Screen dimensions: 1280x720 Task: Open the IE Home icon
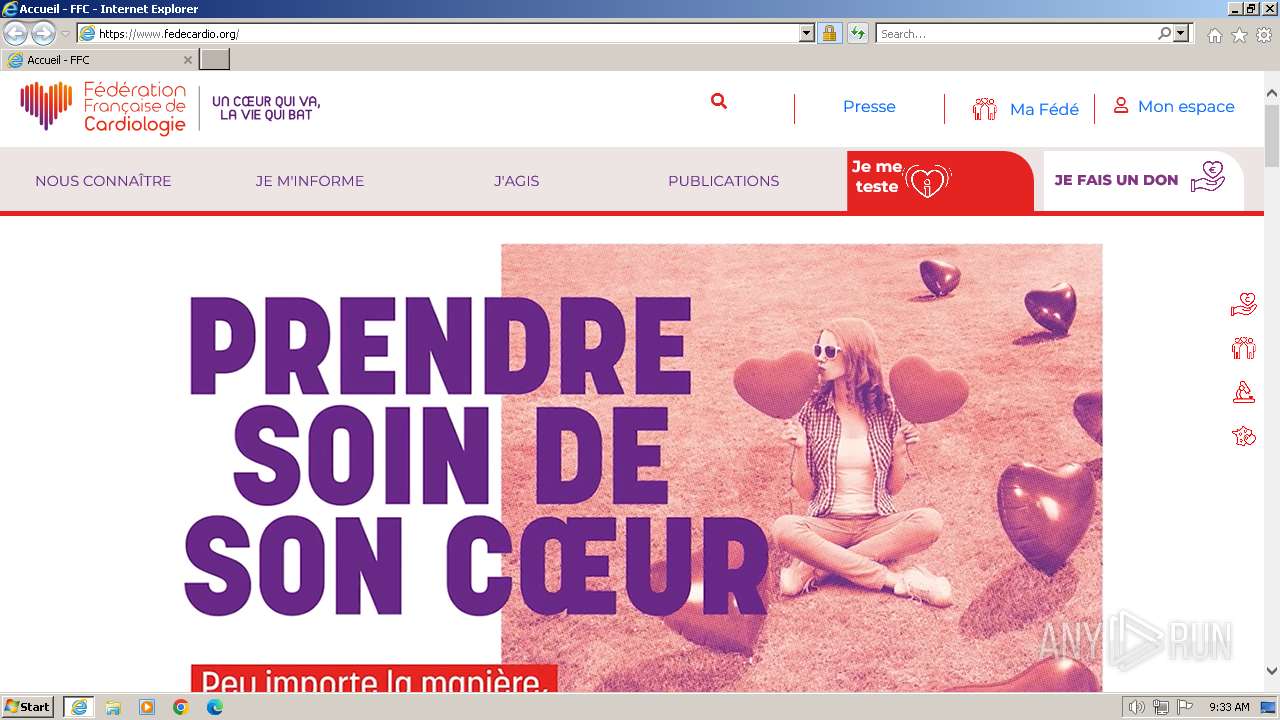[1214, 35]
